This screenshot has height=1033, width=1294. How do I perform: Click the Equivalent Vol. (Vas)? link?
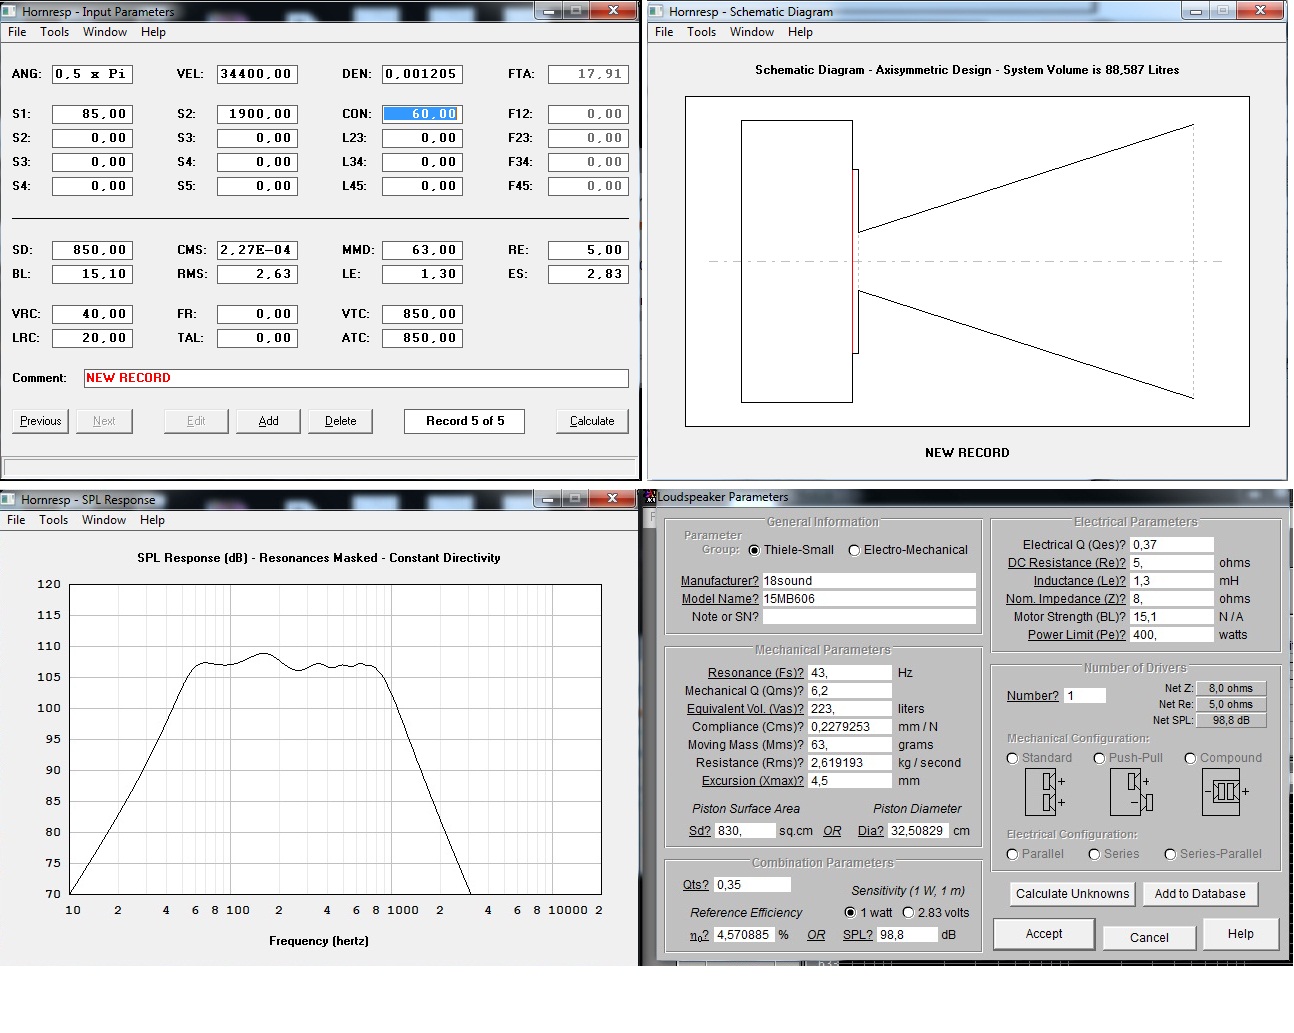(745, 709)
